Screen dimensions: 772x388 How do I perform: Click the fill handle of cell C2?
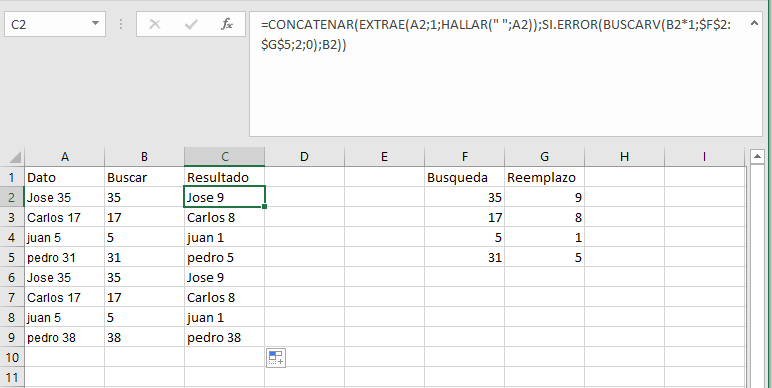[x=265, y=207]
